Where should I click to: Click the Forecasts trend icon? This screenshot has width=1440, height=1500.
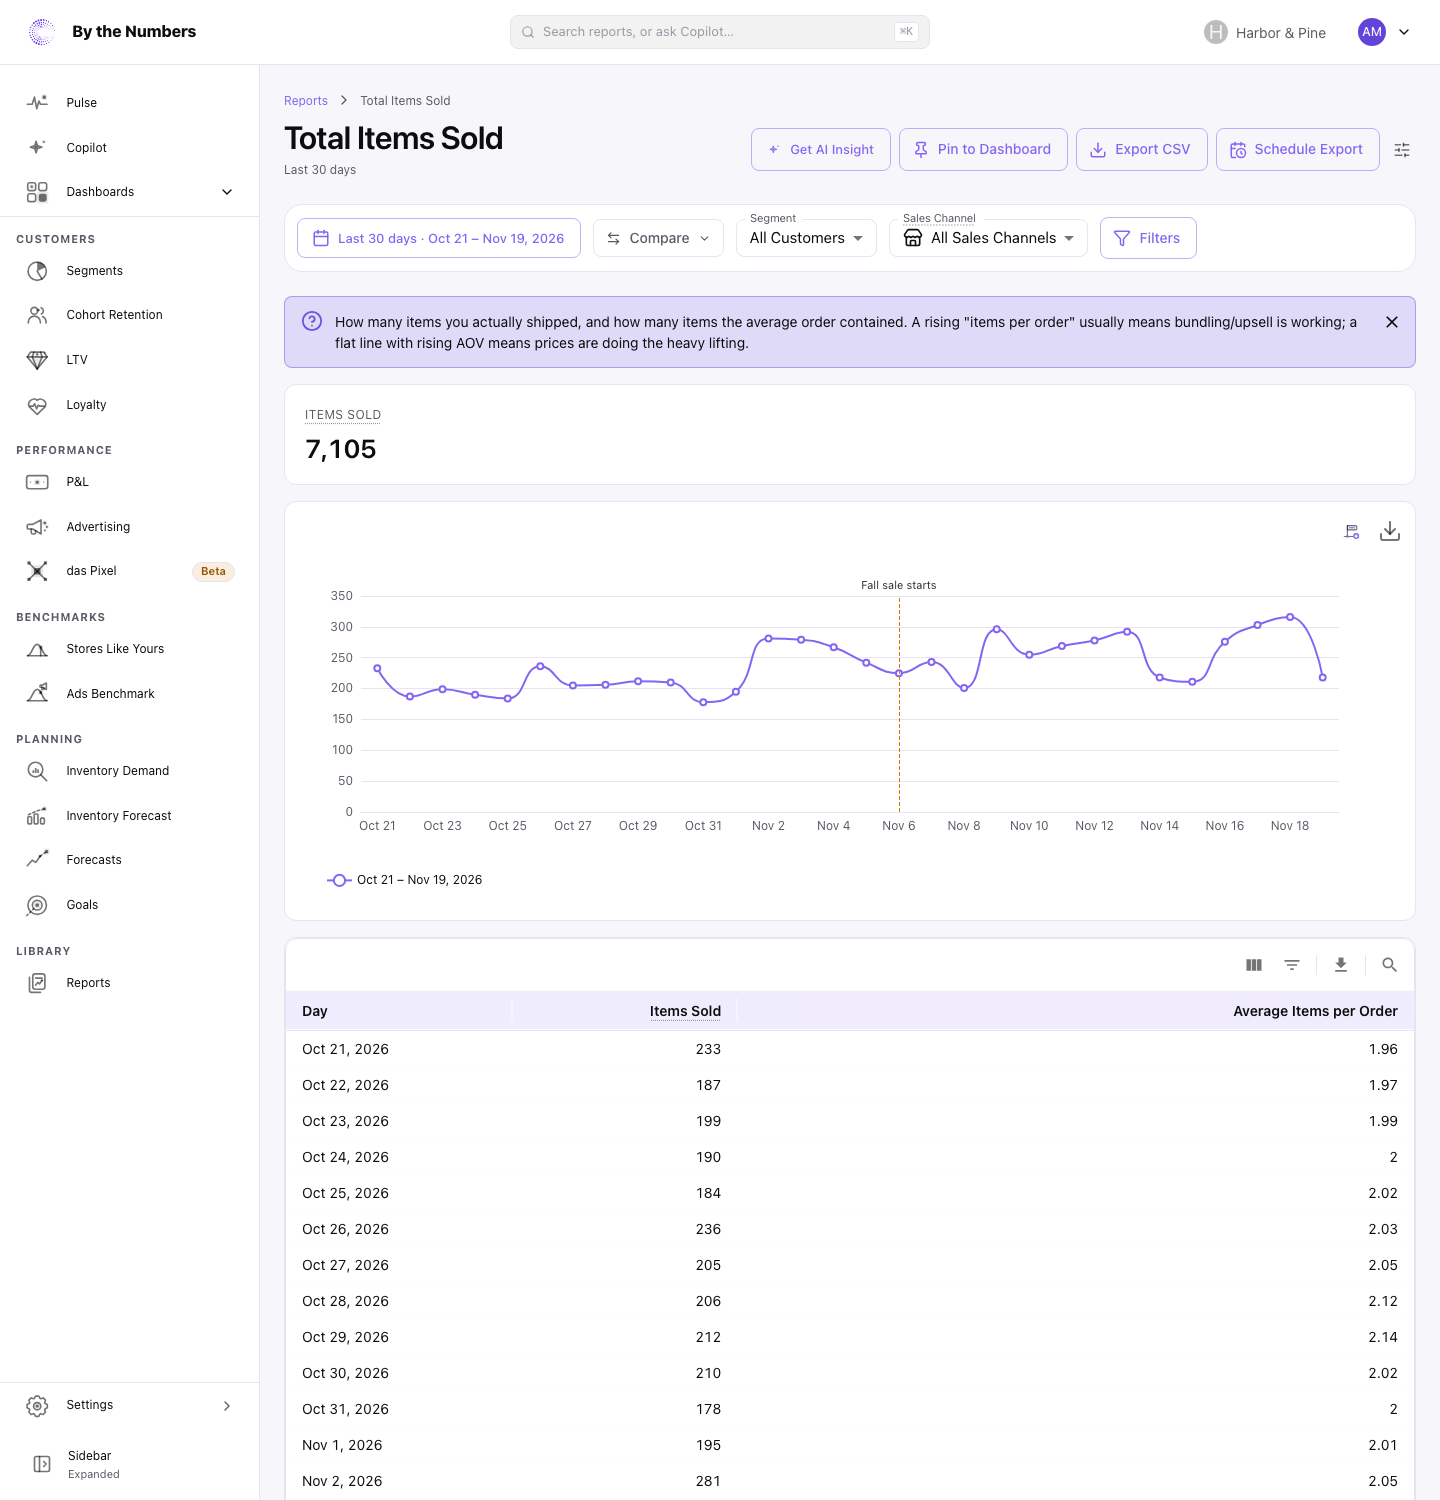click(37, 860)
